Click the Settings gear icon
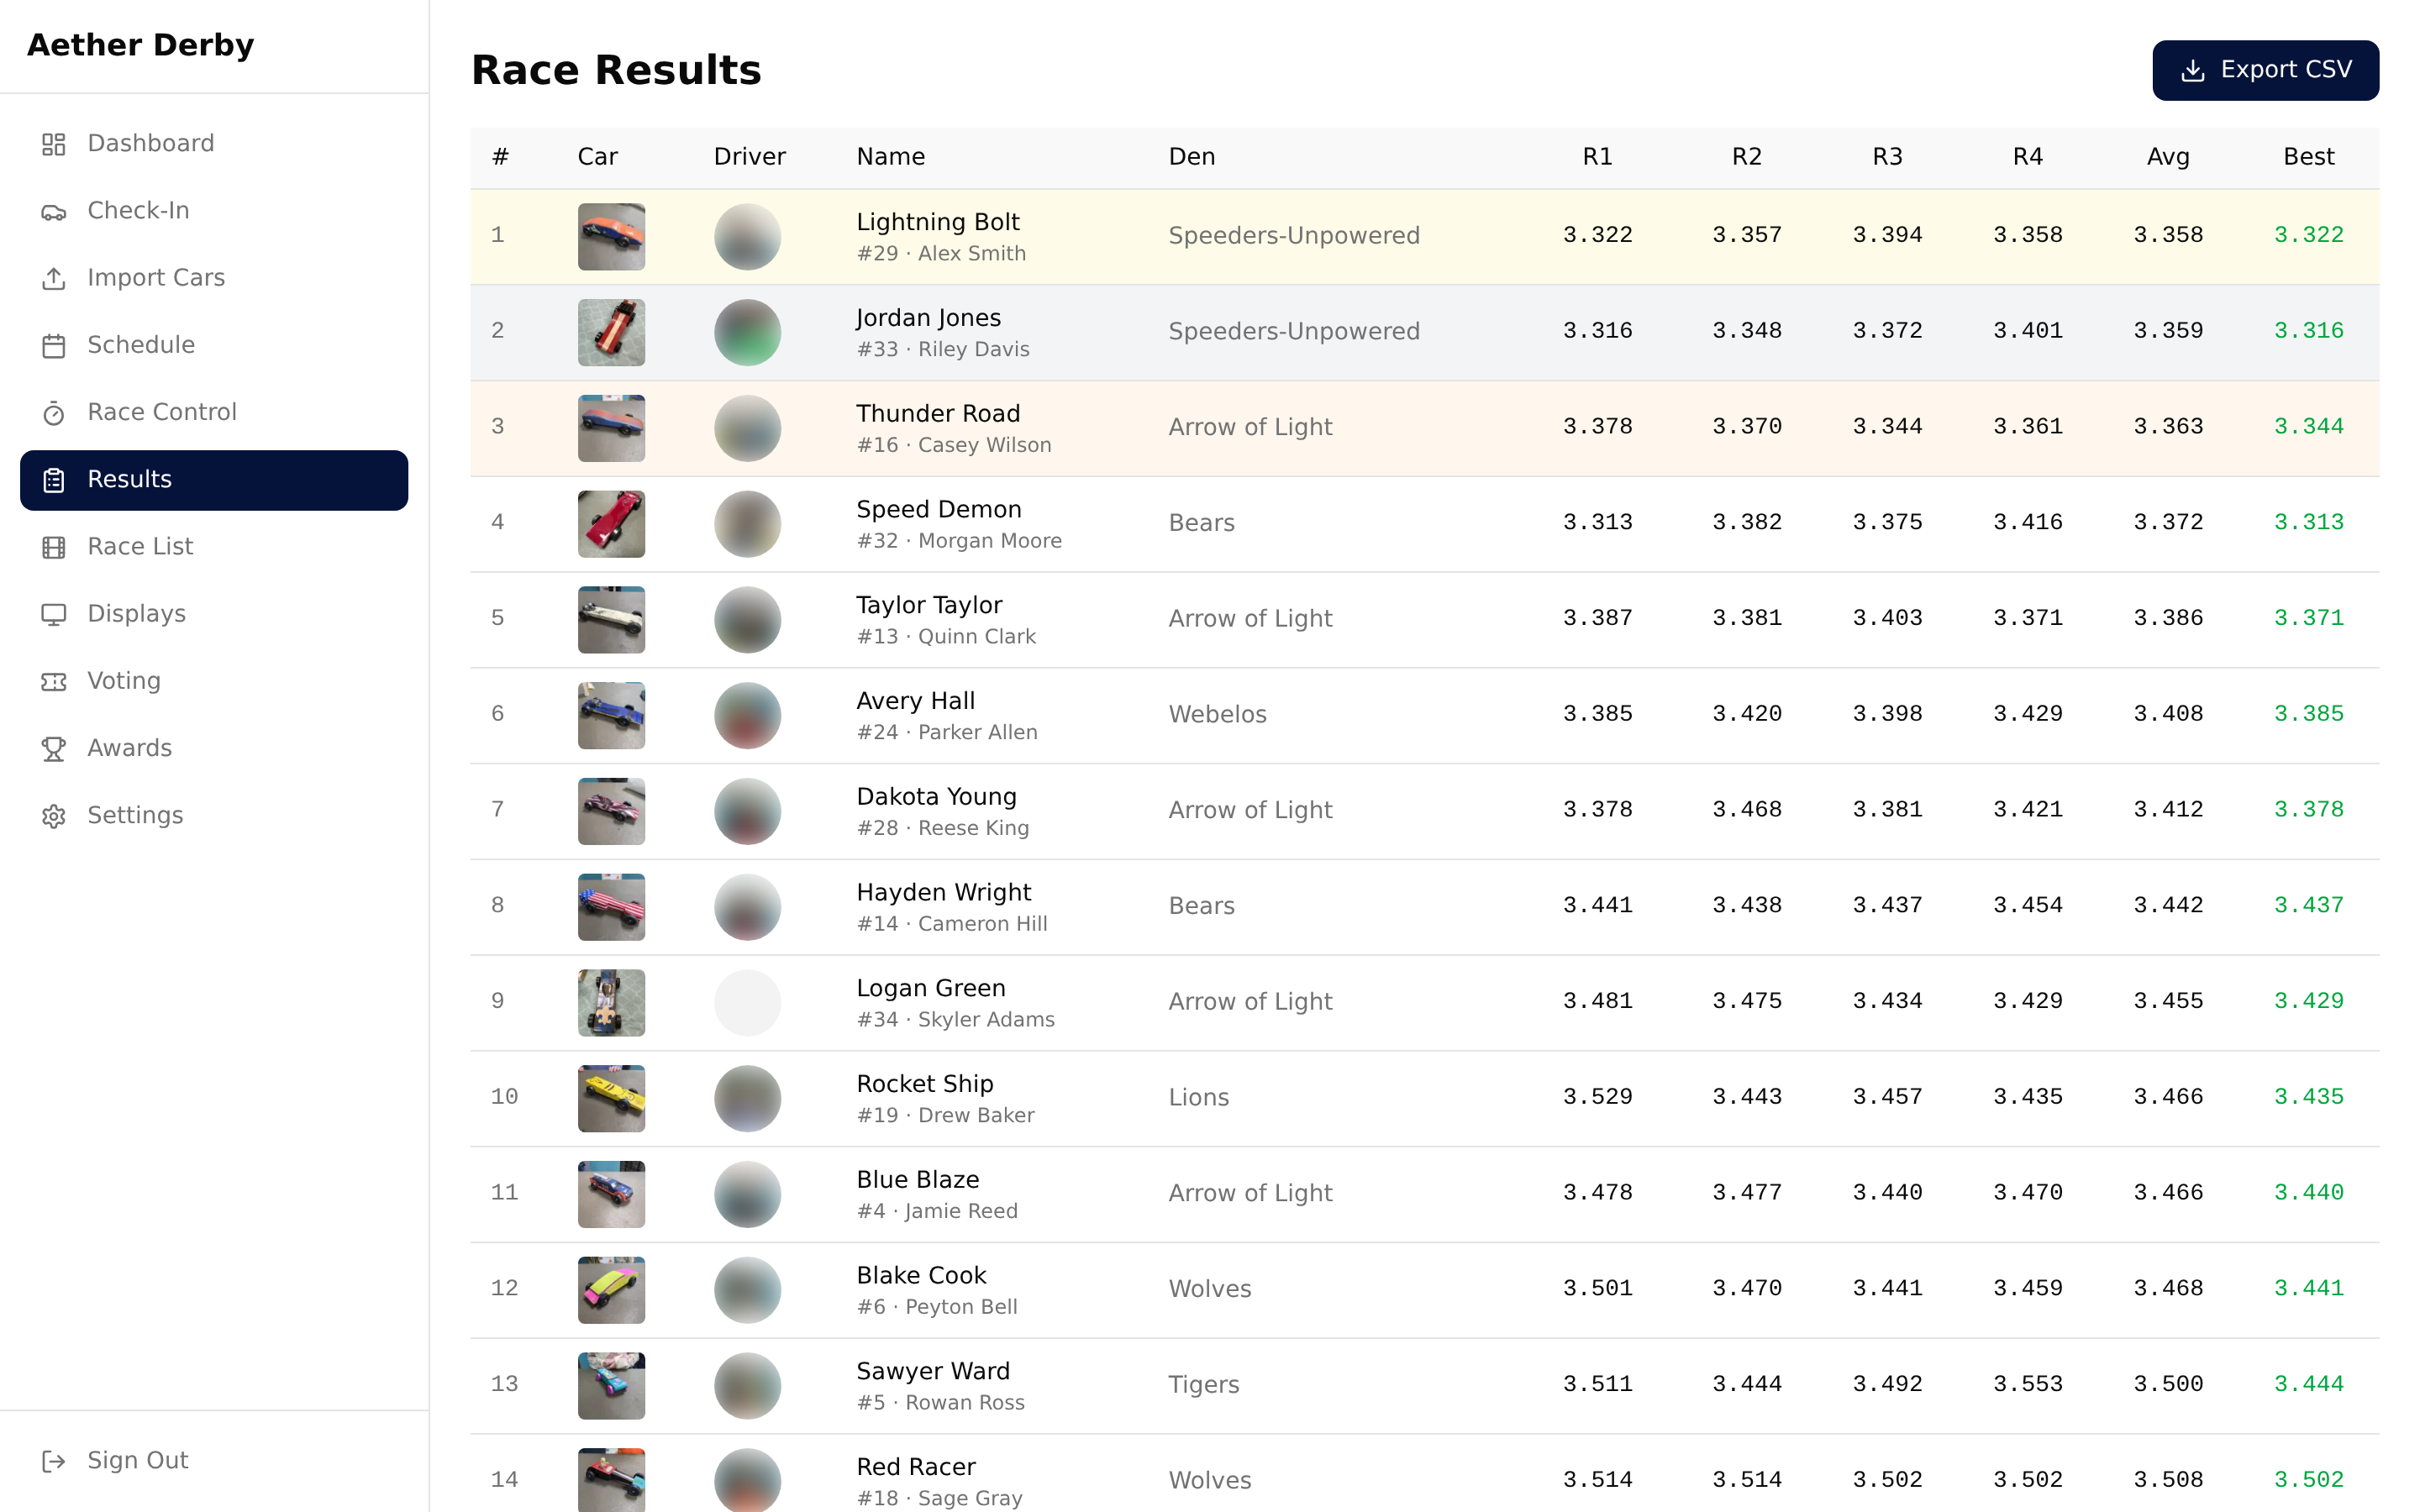The width and height of the screenshot is (2420, 1512). click(x=53, y=815)
